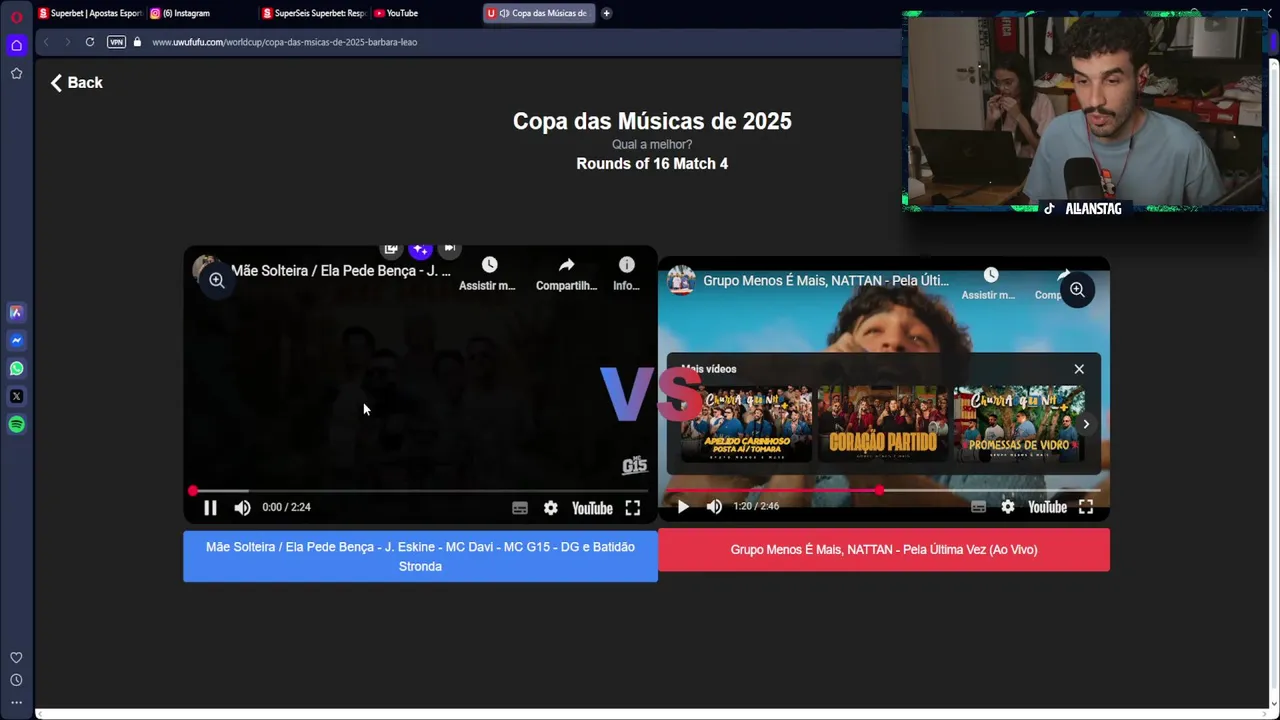The image size is (1280, 720).
Task: Open Apelido Carinhoso suggested video thumbnail
Action: tap(747, 424)
